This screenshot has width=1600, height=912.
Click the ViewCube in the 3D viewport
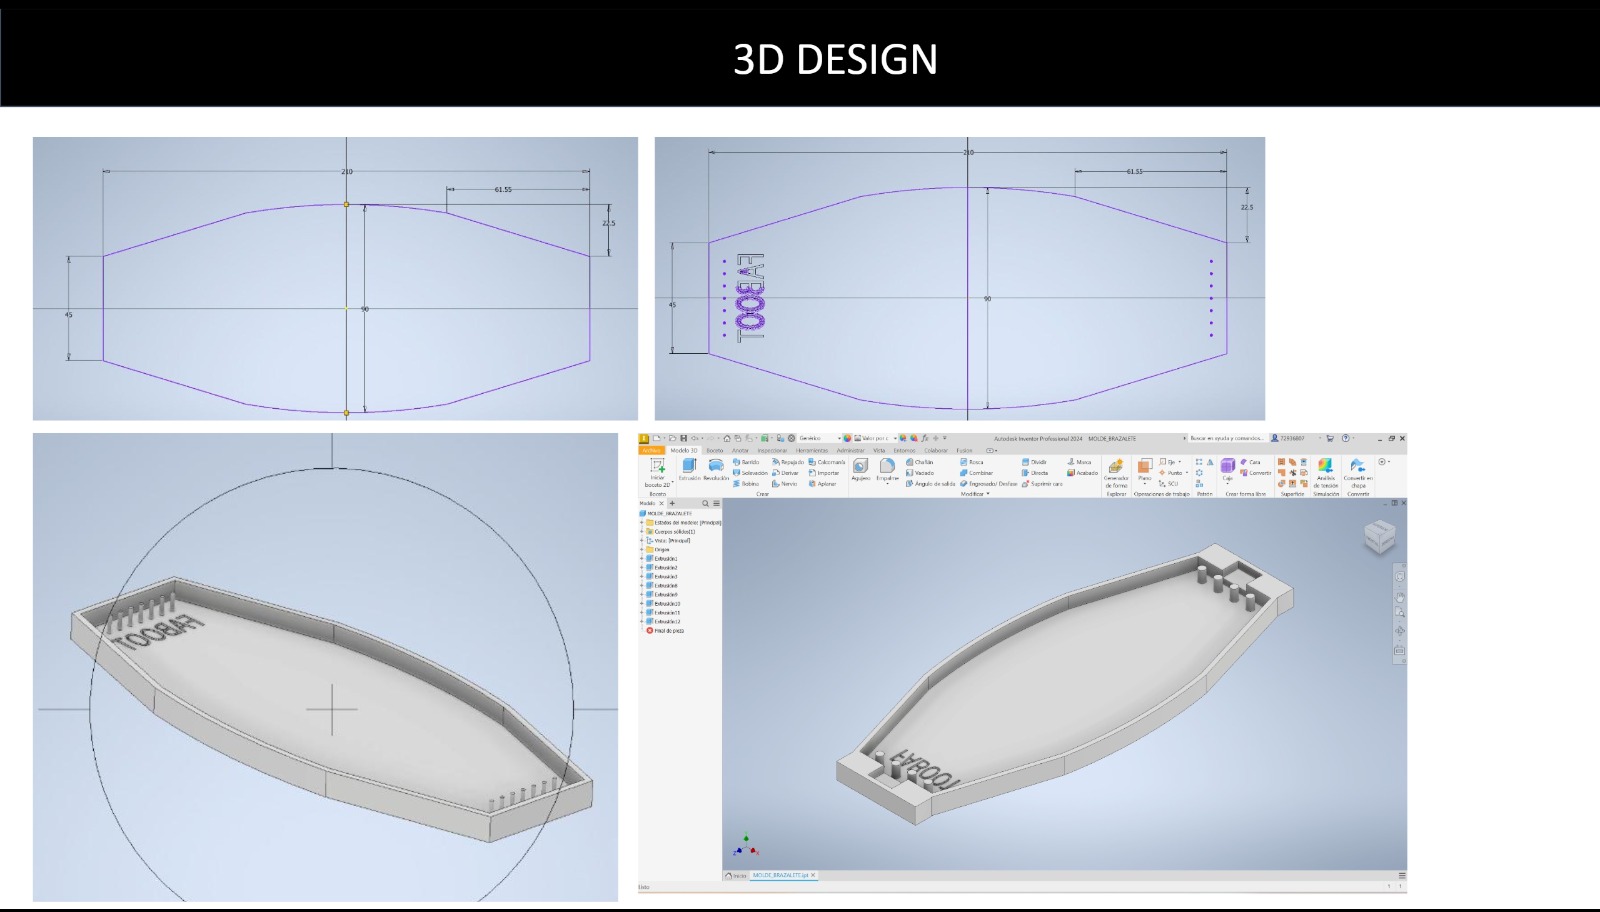(1380, 538)
